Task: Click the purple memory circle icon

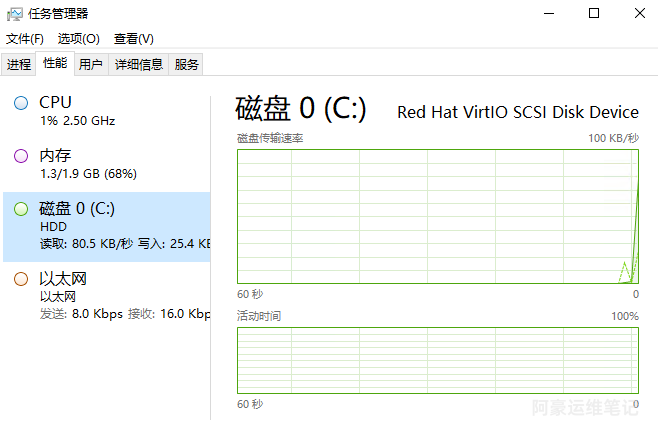Action: coord(21,156)
